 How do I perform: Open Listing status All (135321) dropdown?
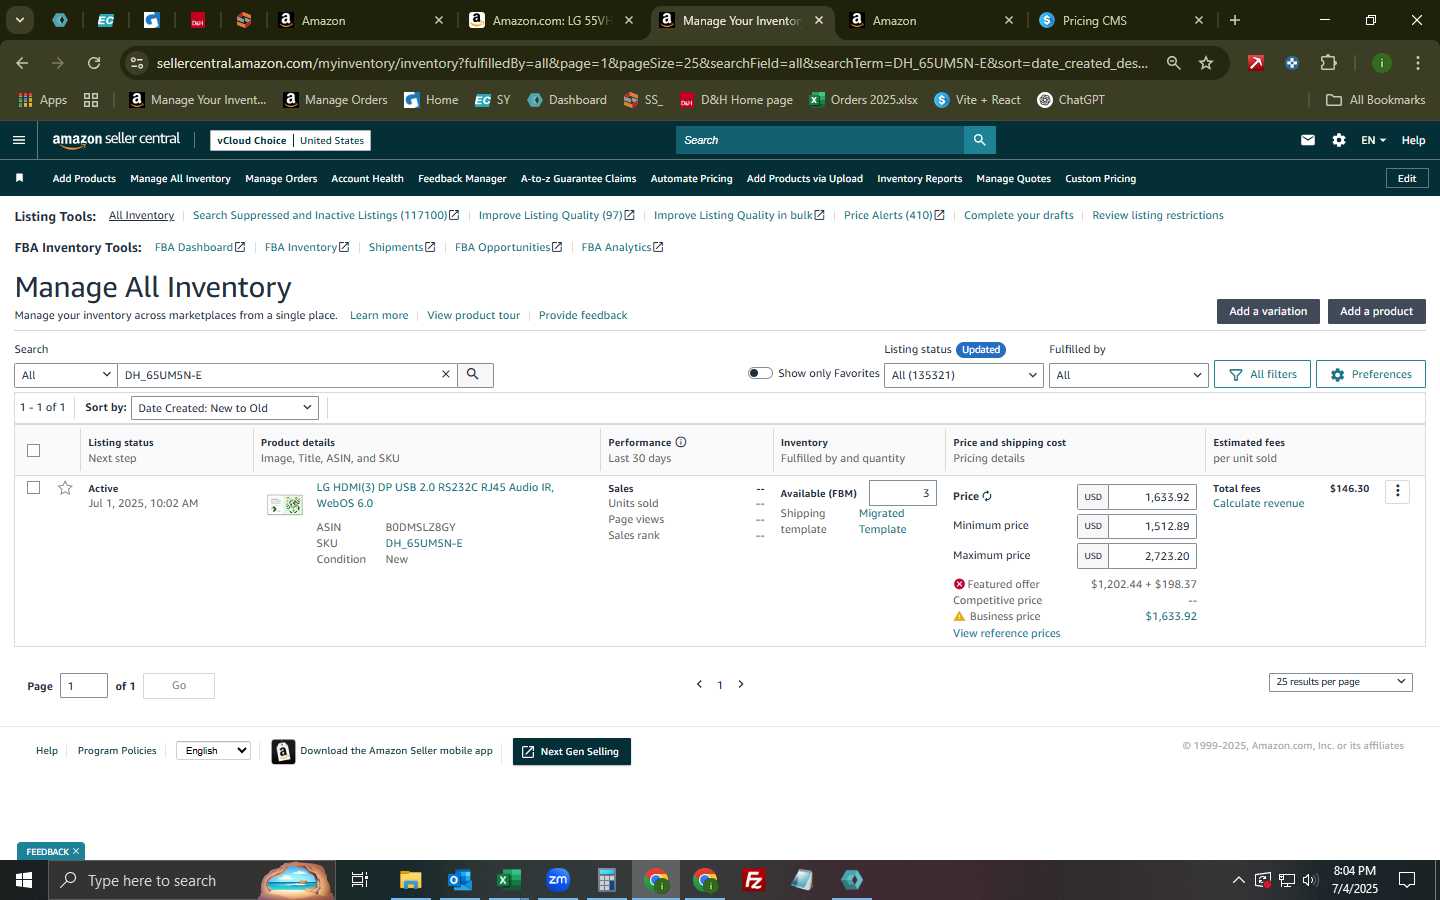964,375
